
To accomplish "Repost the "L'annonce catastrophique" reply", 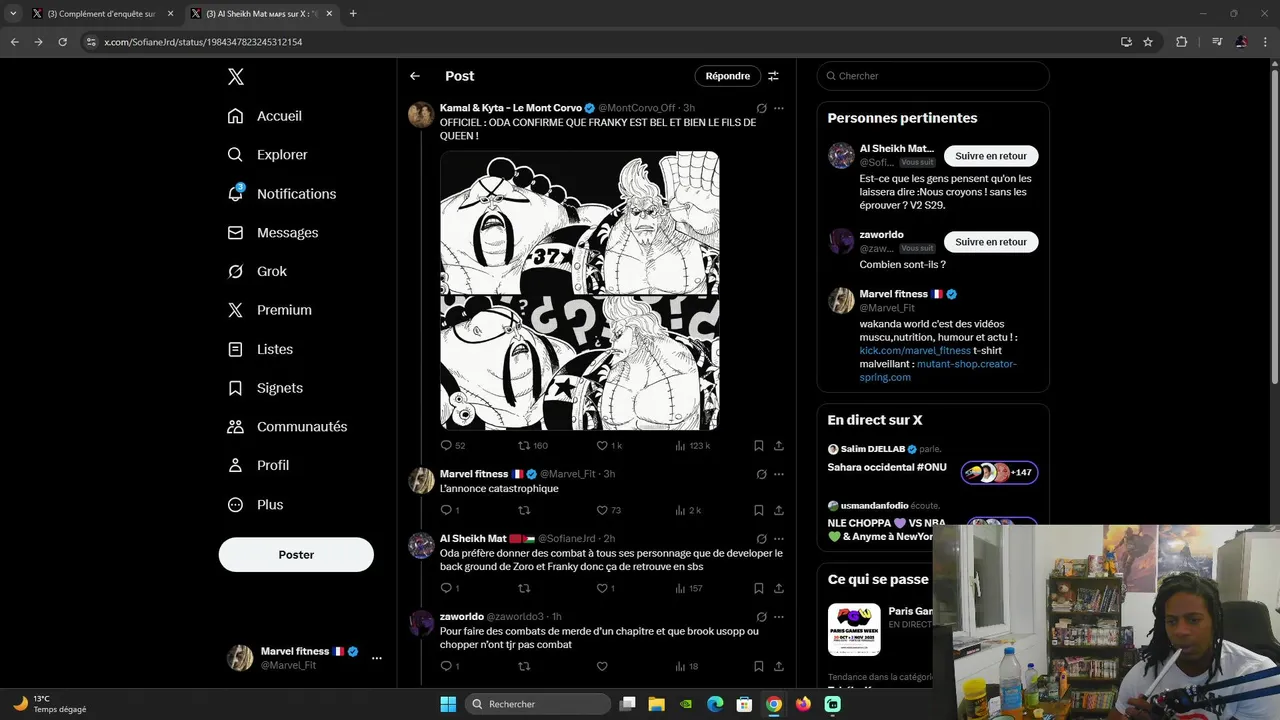I will tap(524, 510).
